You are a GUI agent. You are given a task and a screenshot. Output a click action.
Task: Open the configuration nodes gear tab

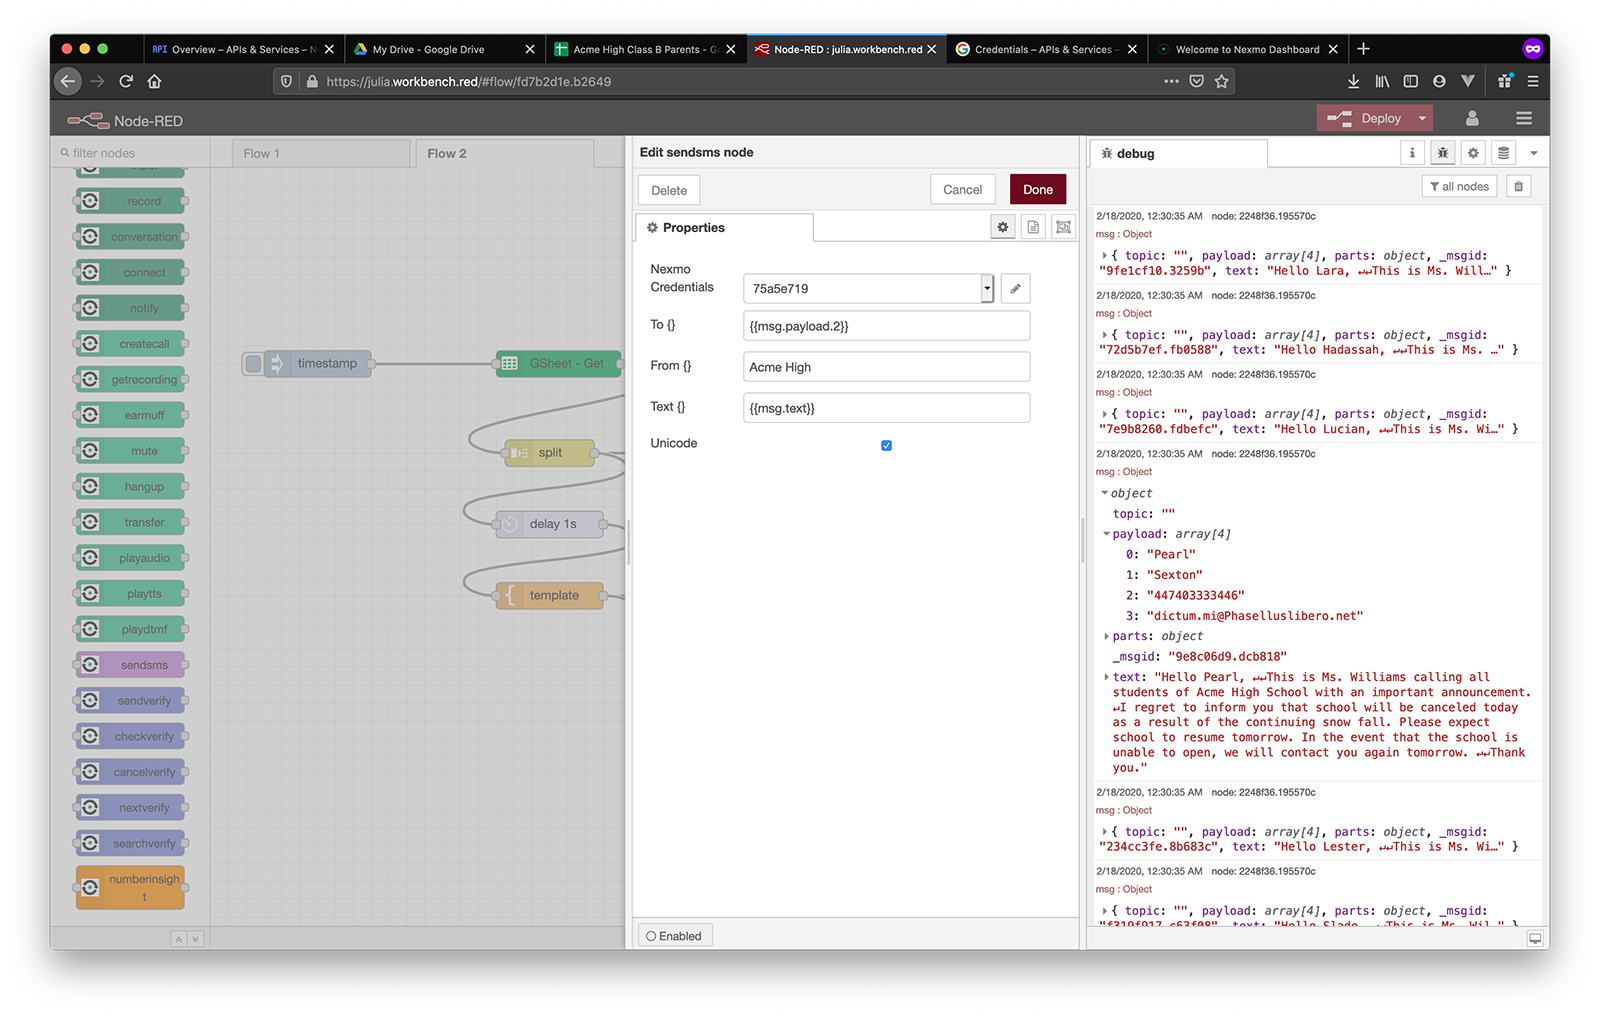click(1473, 153)
